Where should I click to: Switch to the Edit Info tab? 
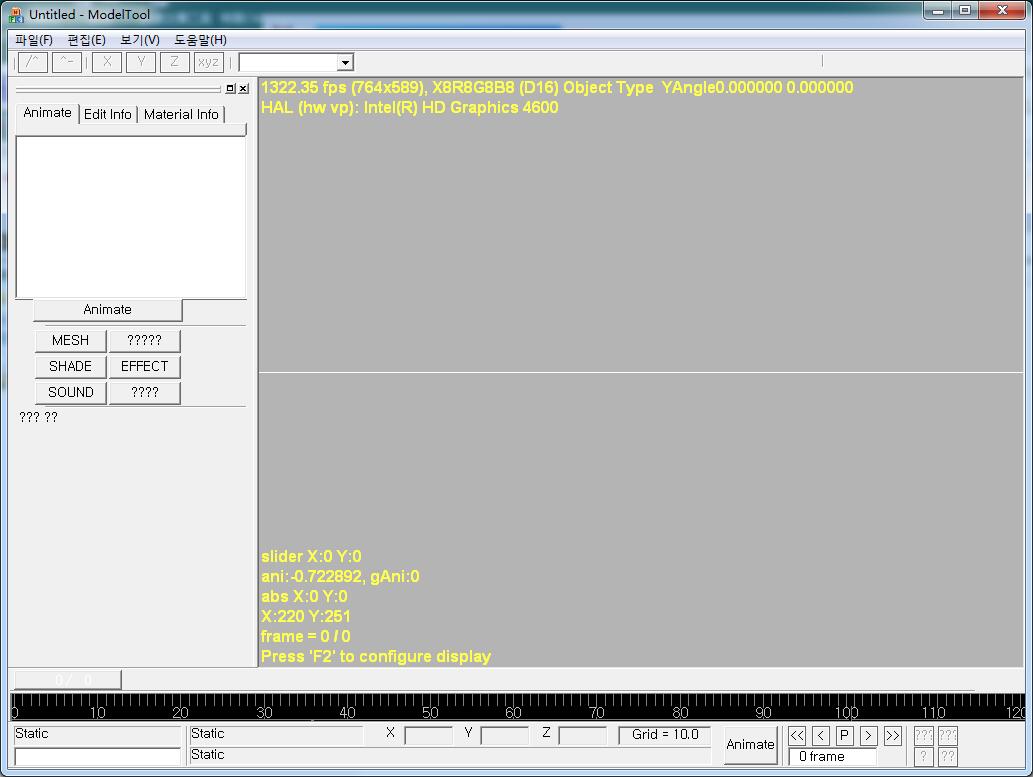[108, 114]
